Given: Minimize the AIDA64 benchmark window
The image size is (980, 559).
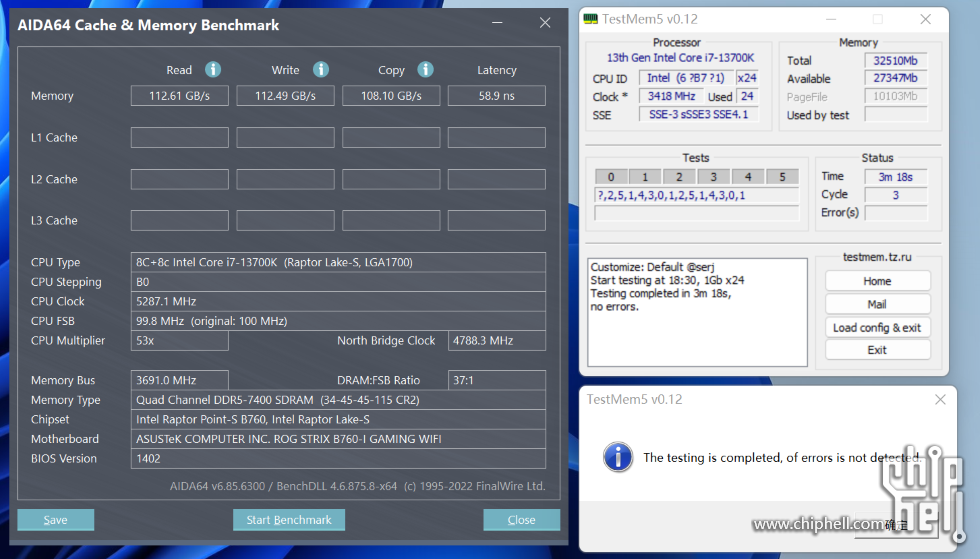Looking at the screenshot, I should (x=497, y=23).
